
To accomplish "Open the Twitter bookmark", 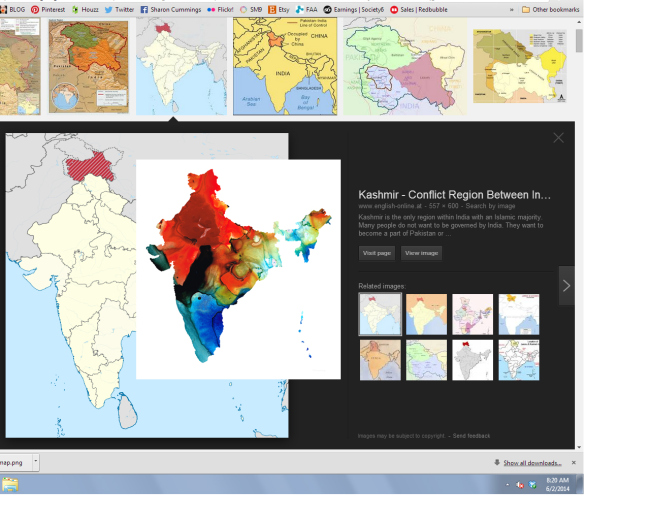I will pos(119,9).
